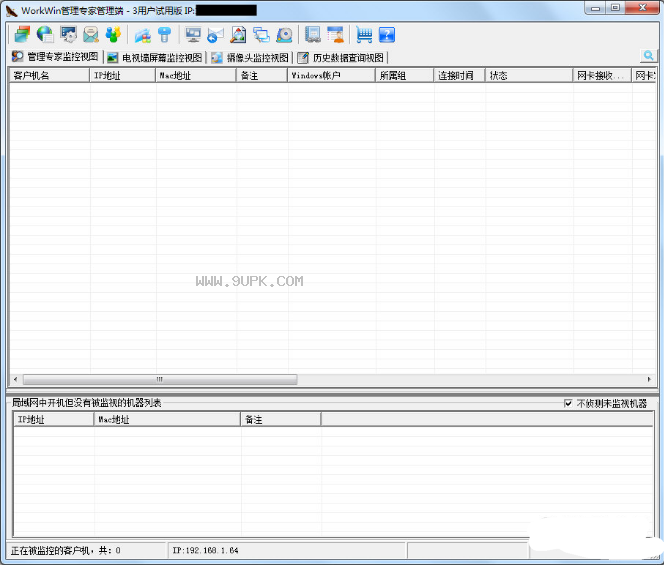This screenshot has width=664, height=568.
Task: Sort by the 客户机名 column header
Action: point(50,75)
